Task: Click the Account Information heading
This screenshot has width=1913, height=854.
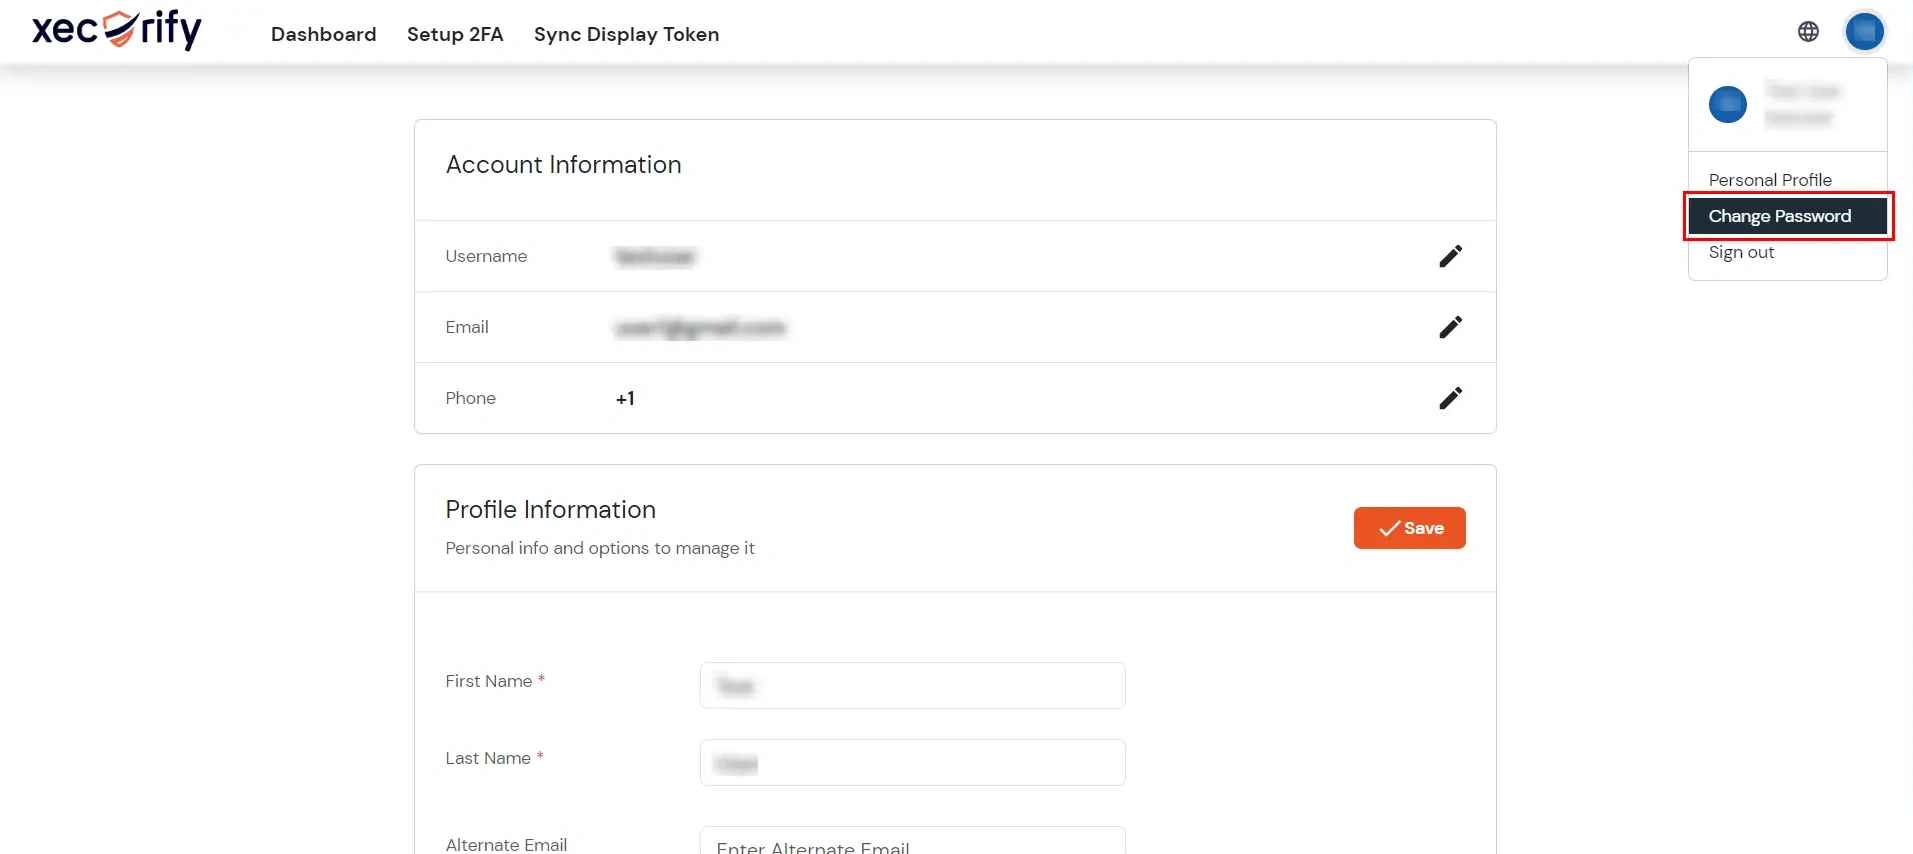Action: [x=564, y=165]
